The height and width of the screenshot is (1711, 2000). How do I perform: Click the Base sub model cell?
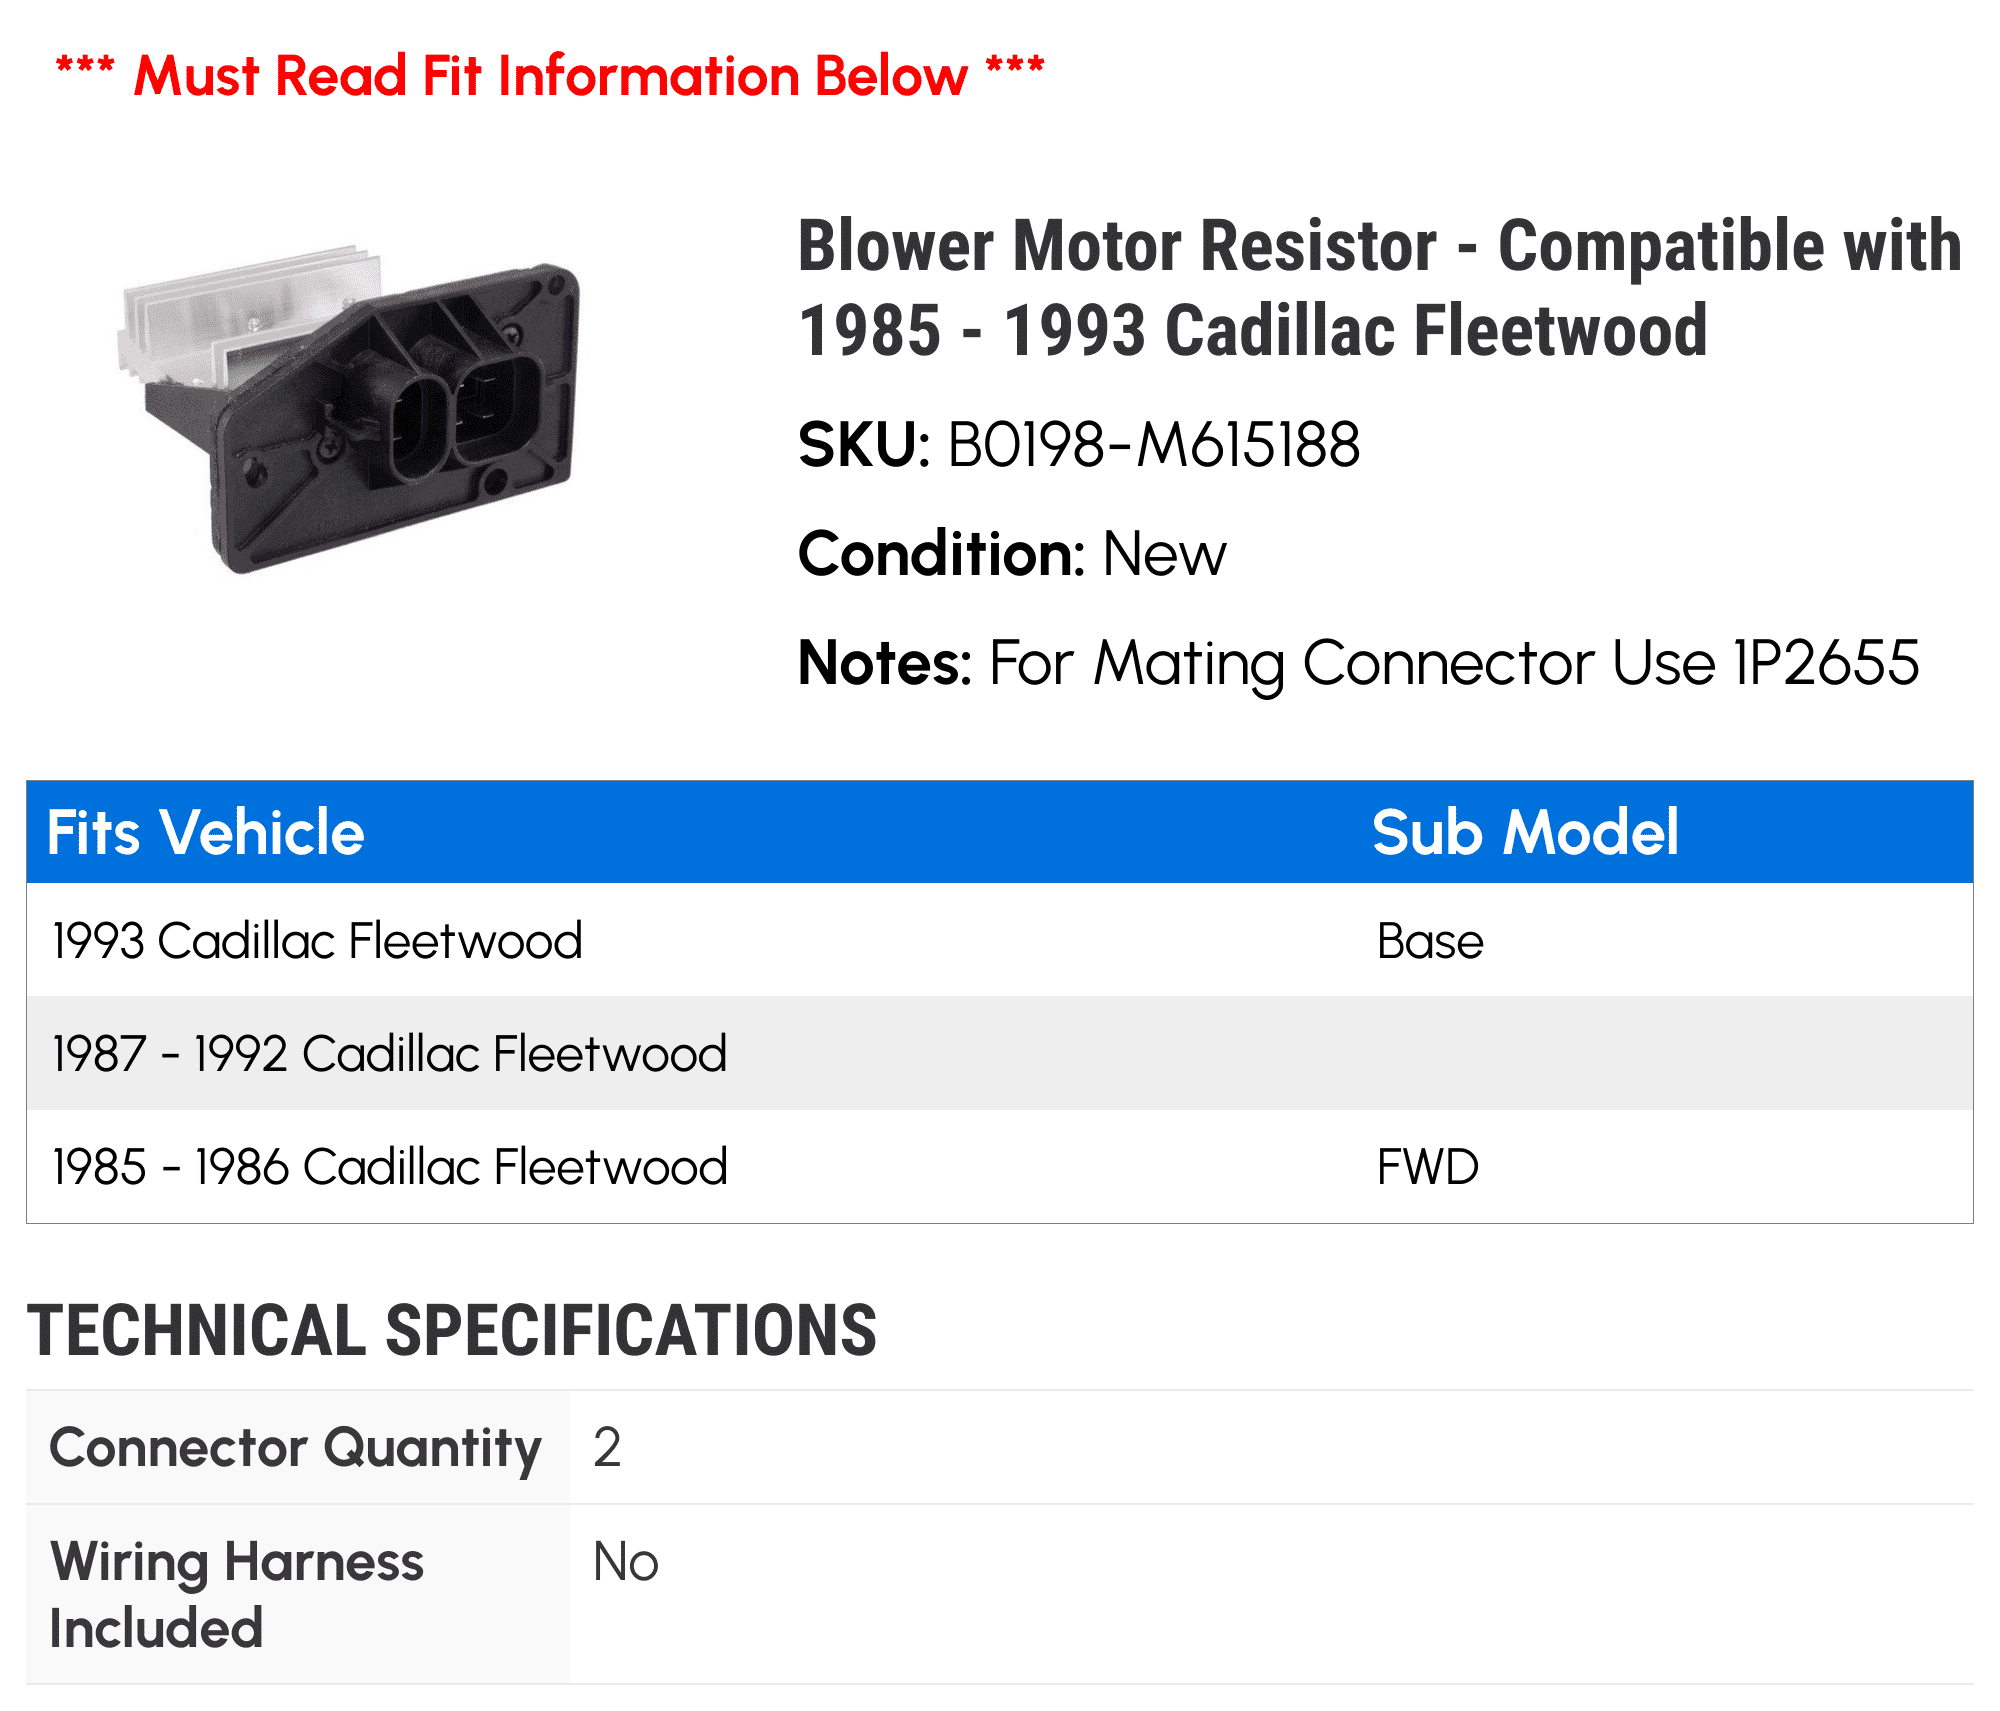pyautogui.click(x=1430, y=941)
